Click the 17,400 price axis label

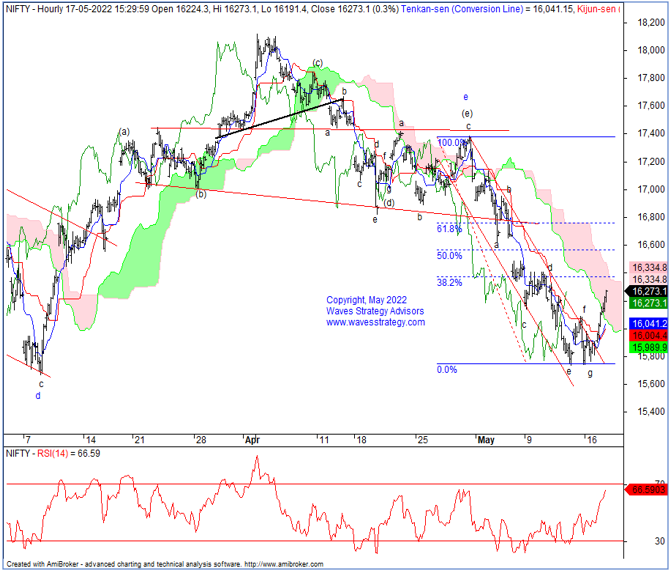point(651,134)
